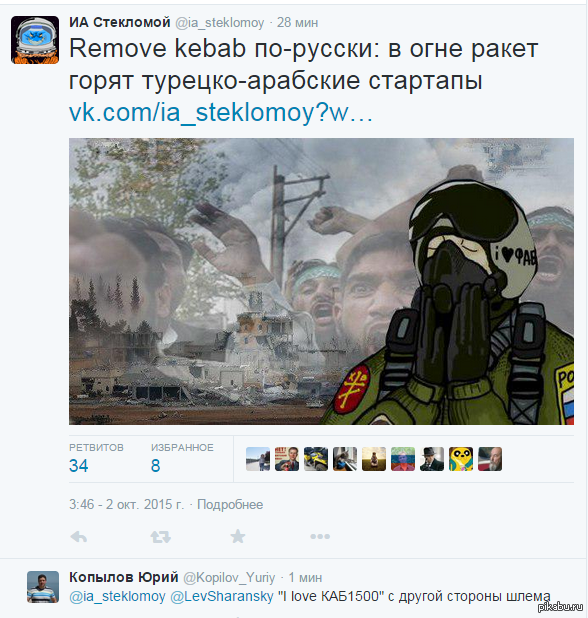Click the man in black hat avatar
Screen dimensions: 588x618
432,459
